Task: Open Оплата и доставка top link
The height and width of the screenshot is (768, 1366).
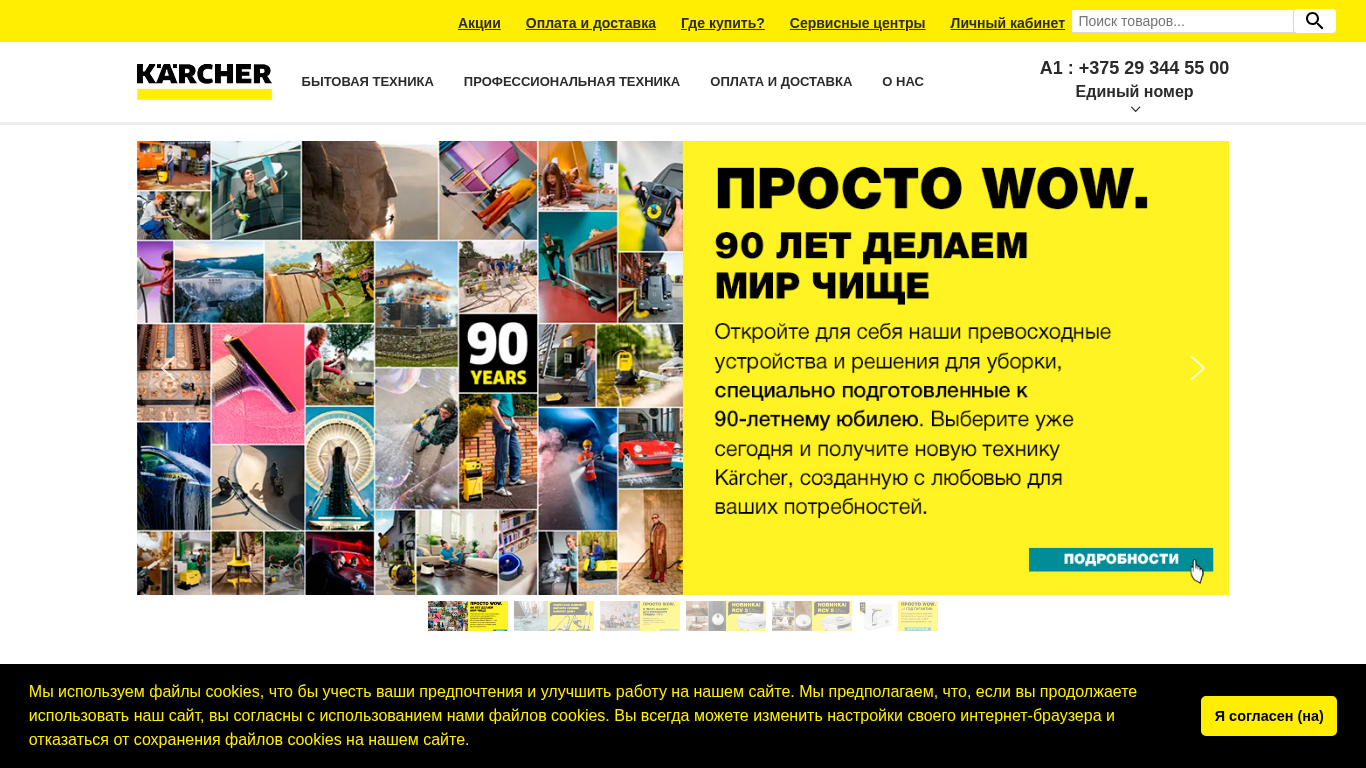Action: coord(591,23)
